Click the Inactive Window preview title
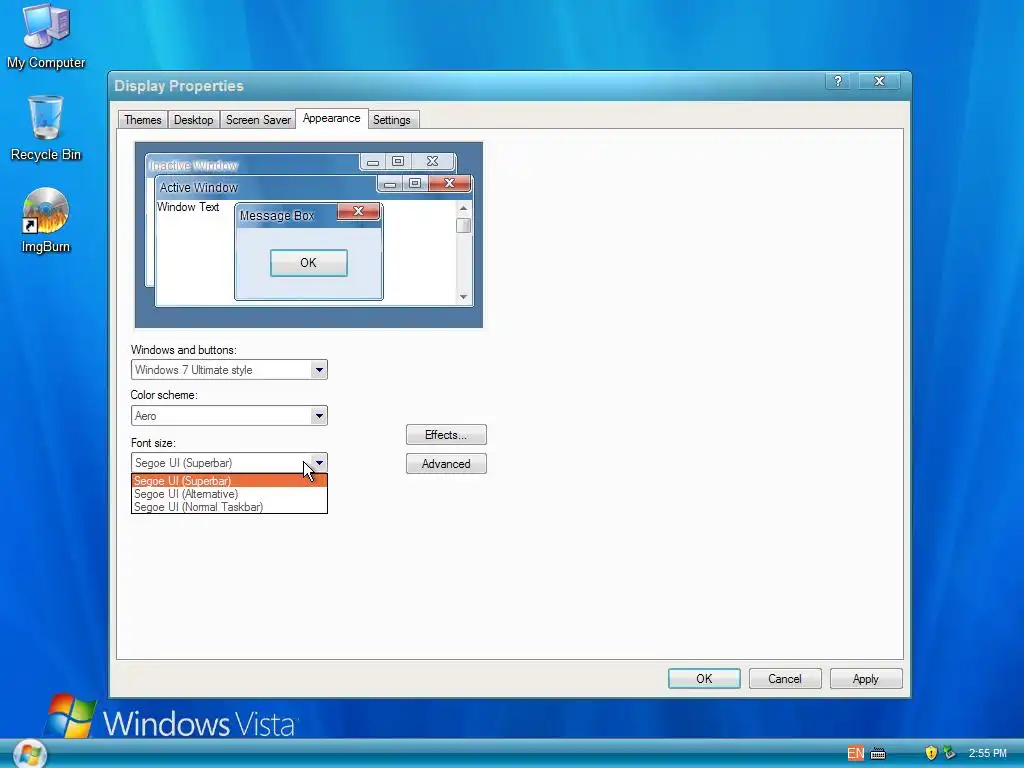This screenshot has height=768, width=1024. pos(193,165)
